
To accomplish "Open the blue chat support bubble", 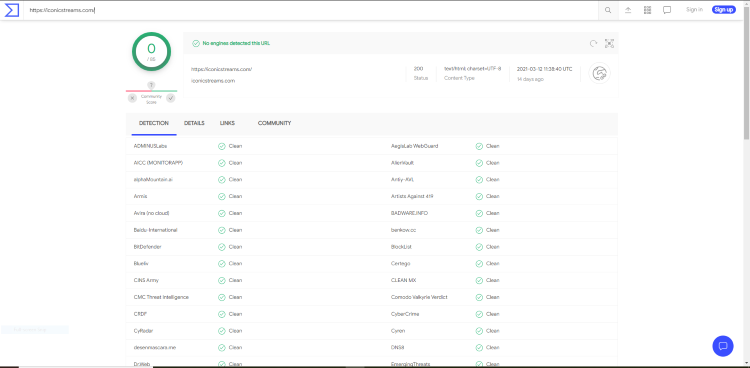I will point(723,346).
